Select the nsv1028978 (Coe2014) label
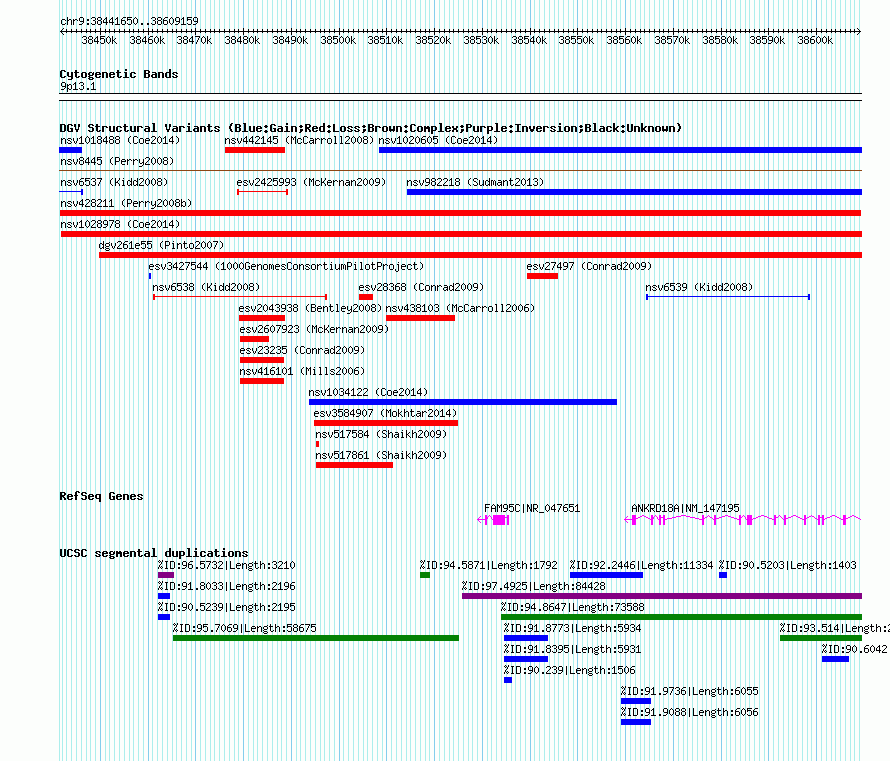The image size is (890, 761). (x=120, y=224)
